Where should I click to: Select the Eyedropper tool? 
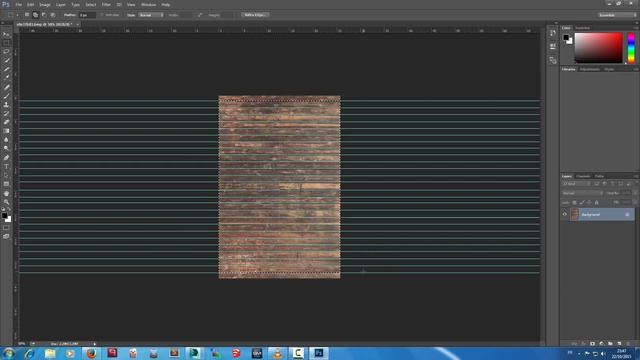click(x=6, y=78)
